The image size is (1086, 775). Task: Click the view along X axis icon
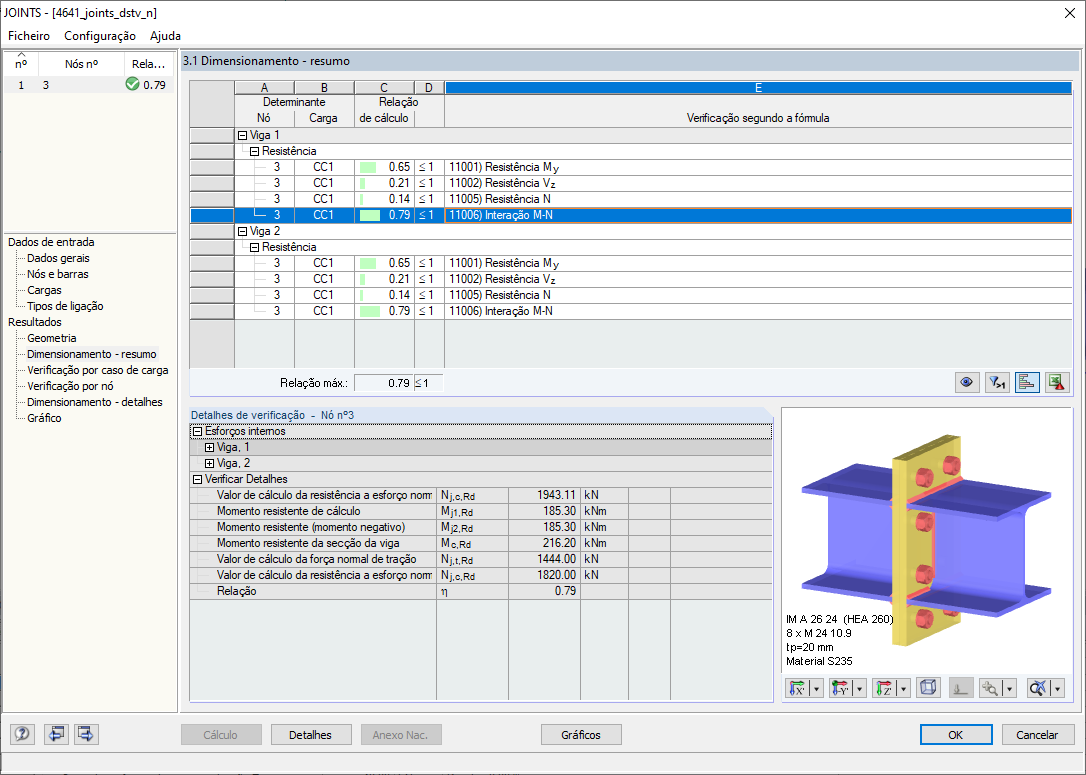(x=798, y=688)
